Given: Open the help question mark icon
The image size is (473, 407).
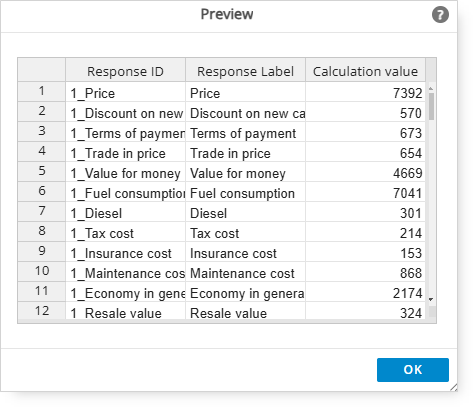Looking at the screenshot, I should [x=440, y=15].
